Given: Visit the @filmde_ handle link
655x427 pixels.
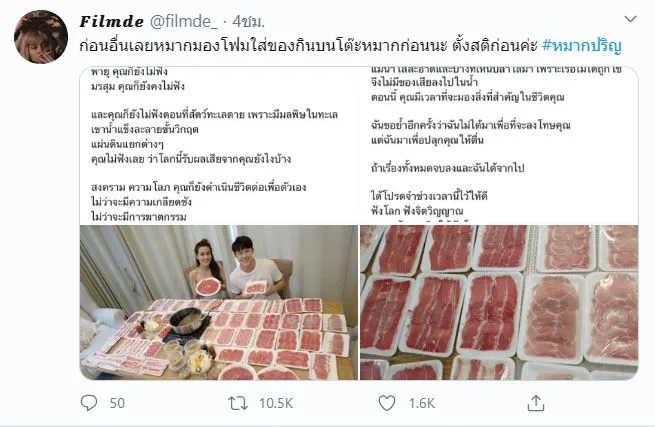Looking at the screenshot, I should [x=184, y=21].
